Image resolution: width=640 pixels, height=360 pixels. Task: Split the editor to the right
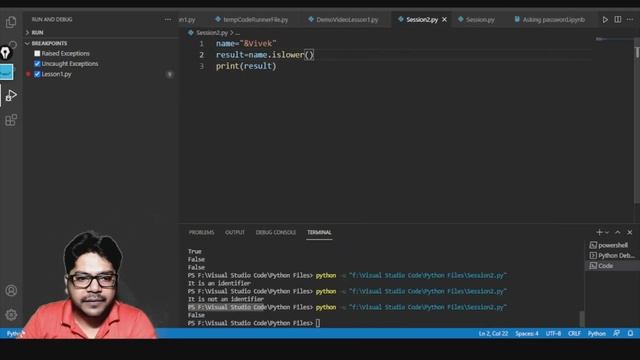pos(618,20)
